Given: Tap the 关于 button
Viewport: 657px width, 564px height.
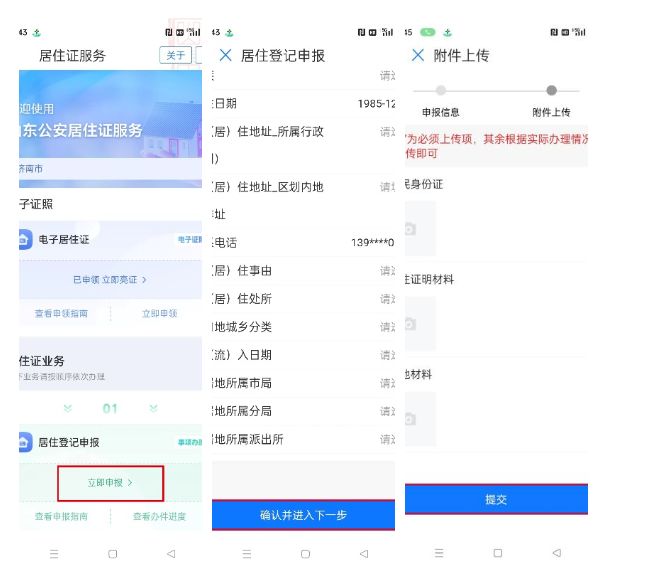Looking at the screenshot, I should pos(176,55).
